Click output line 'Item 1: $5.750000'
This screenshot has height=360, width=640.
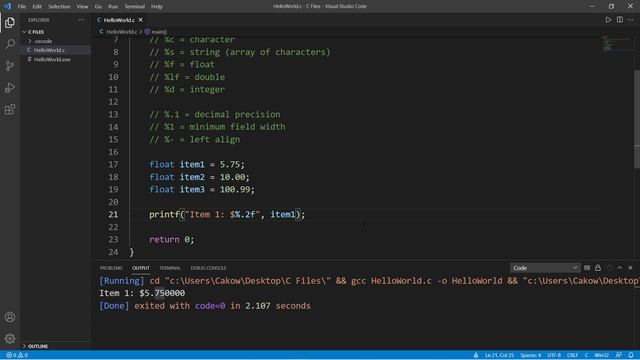pos(142,293)
